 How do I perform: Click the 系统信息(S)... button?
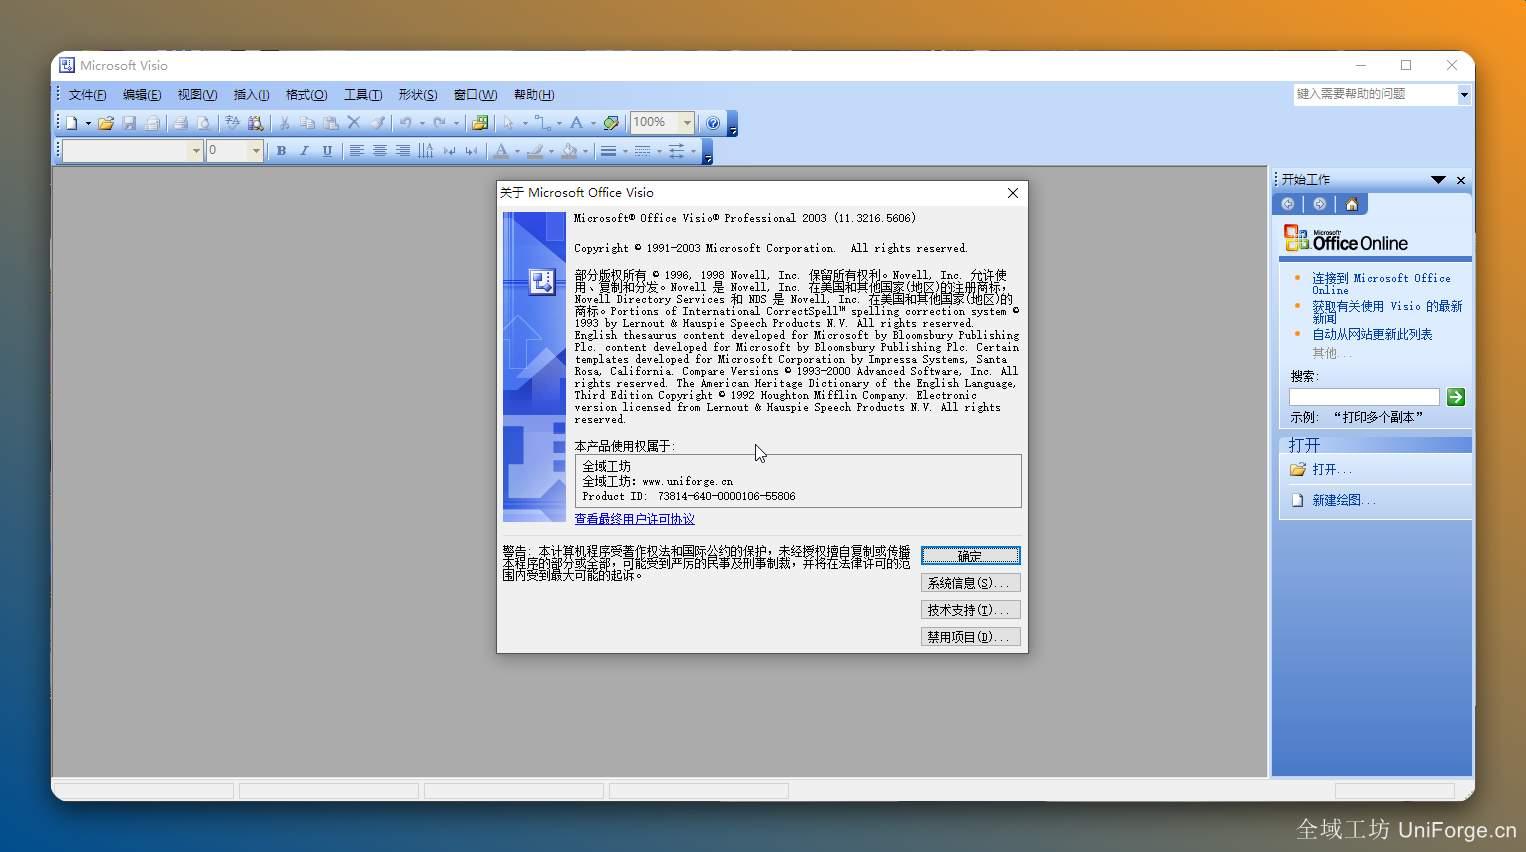(x=970, y=583)
